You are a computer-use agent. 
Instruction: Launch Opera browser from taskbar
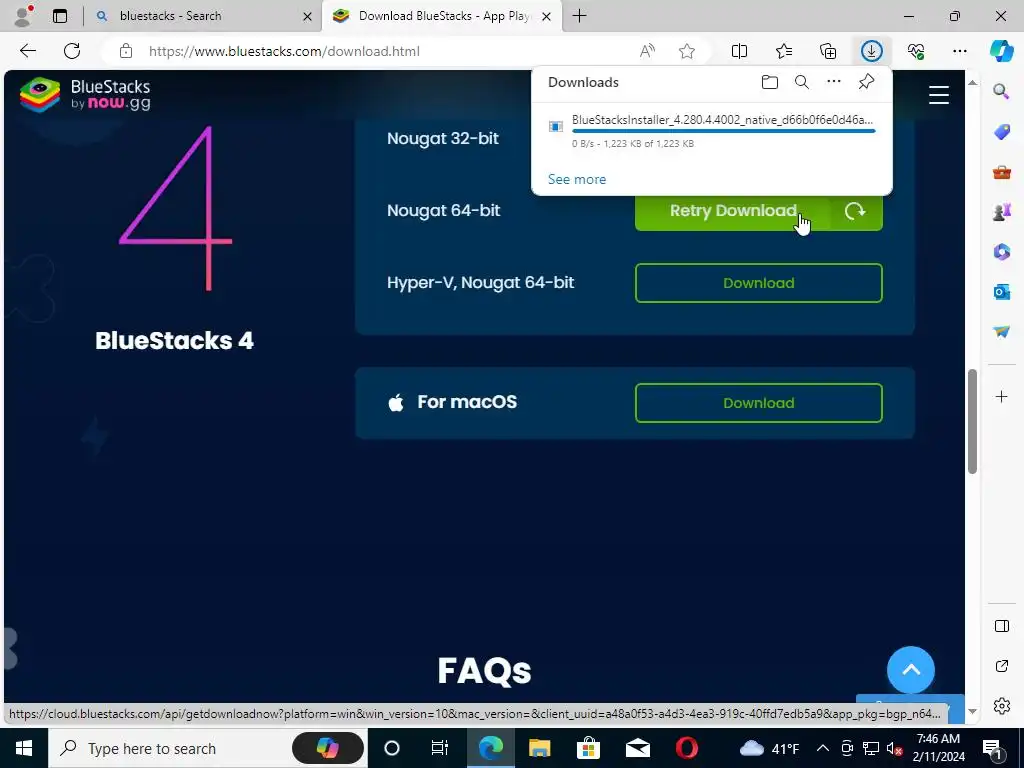point(686,748)
